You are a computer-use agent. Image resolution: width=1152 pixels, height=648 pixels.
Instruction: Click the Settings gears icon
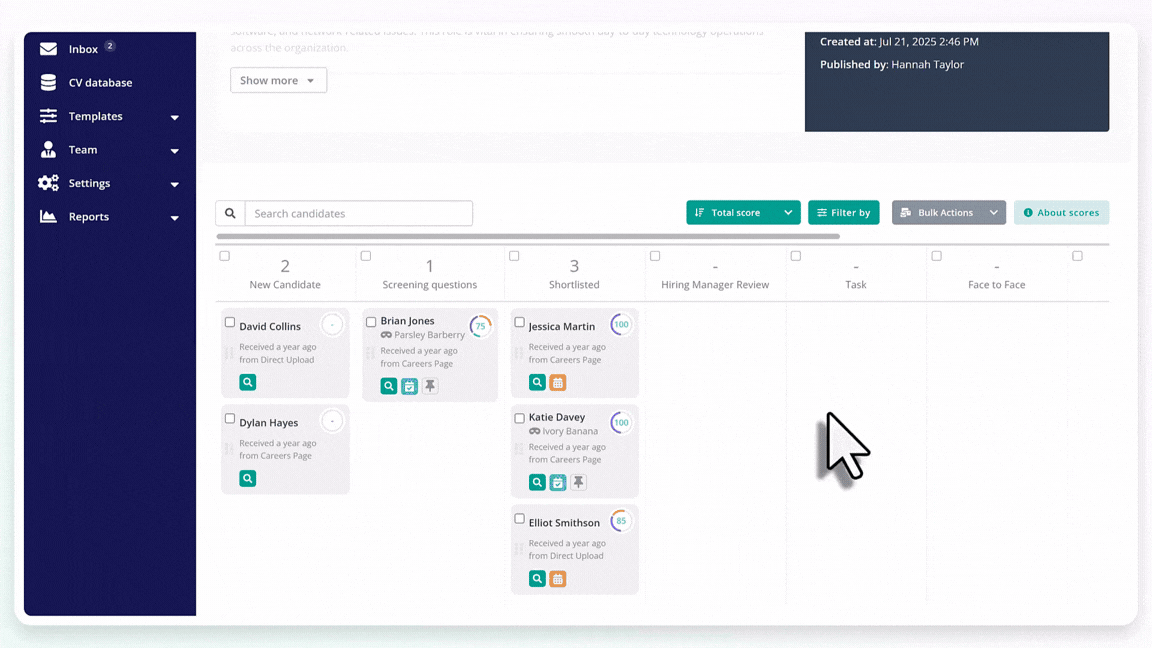[48, 183]
